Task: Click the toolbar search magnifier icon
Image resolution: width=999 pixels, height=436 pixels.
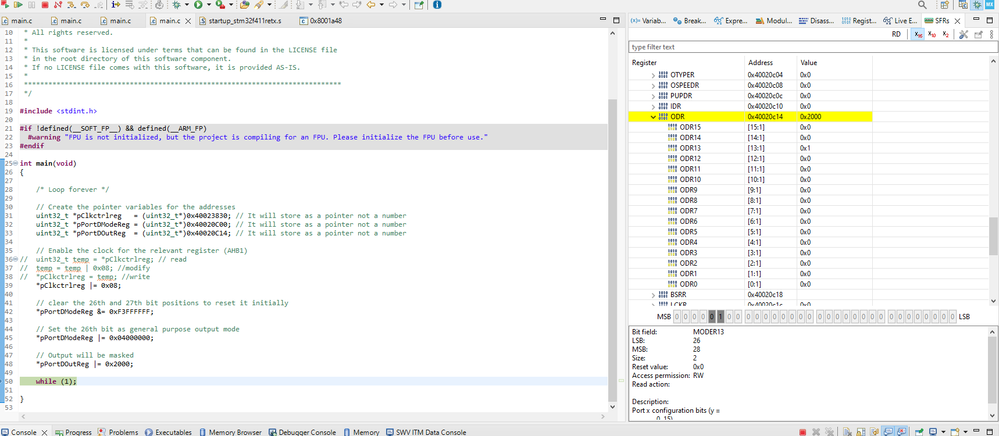Action: pos(922,5)
